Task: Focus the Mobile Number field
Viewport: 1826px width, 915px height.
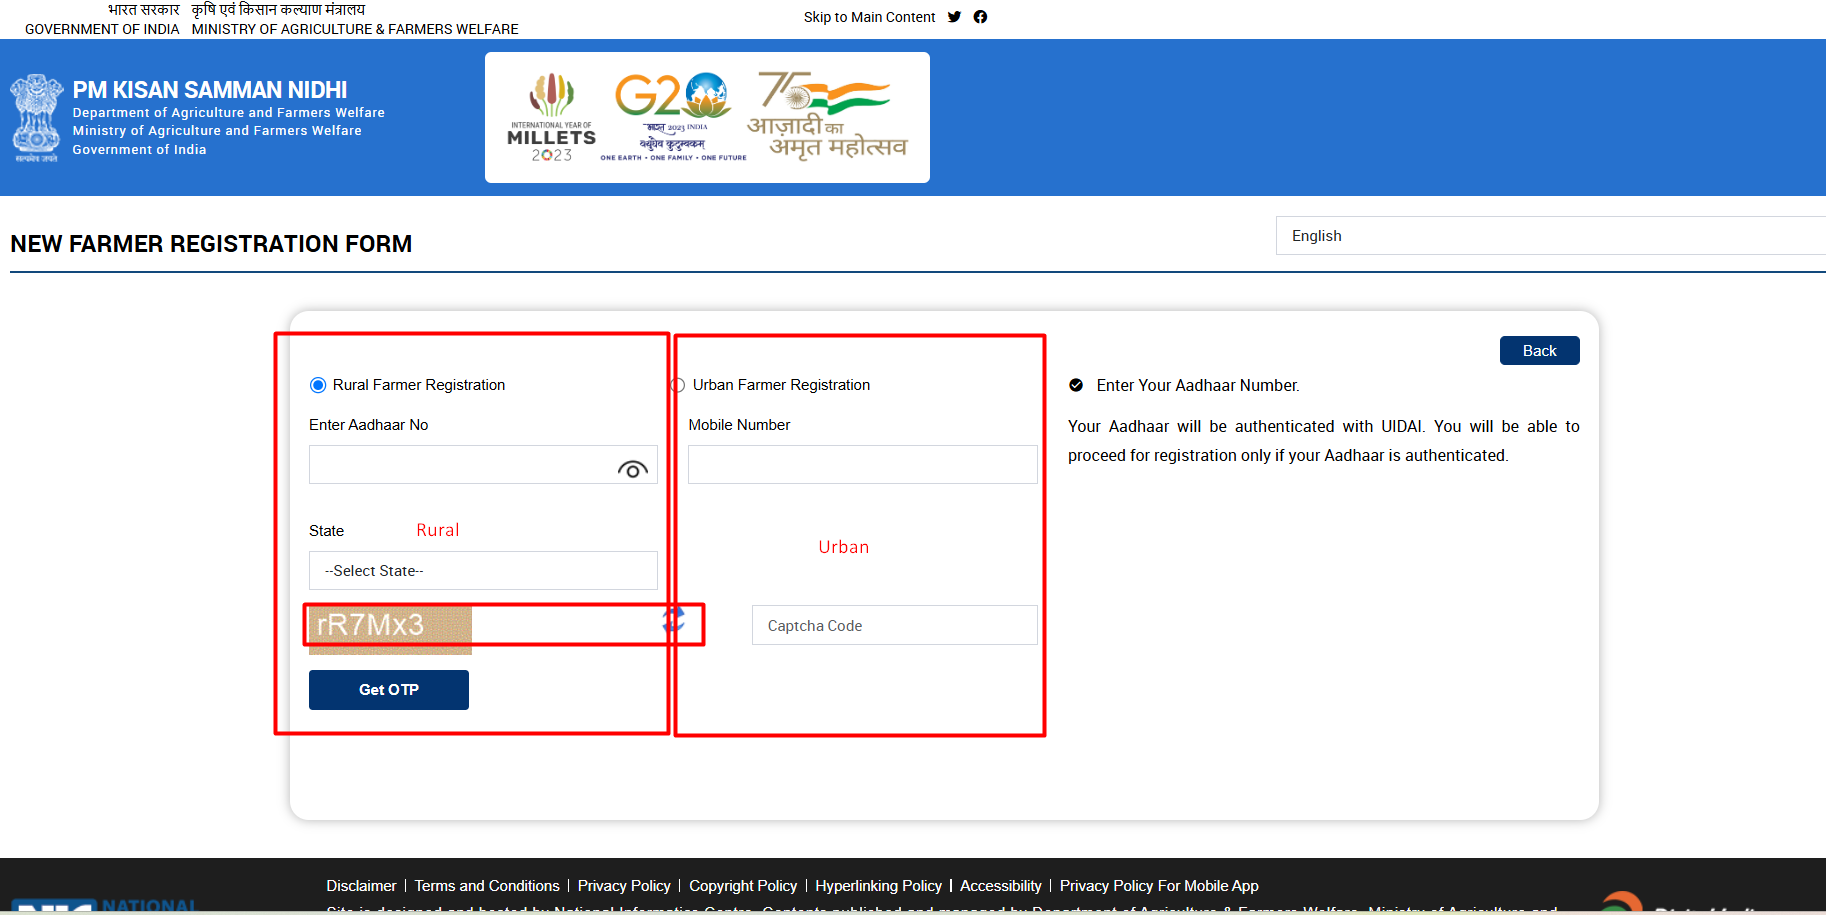Action: point(863,465)
